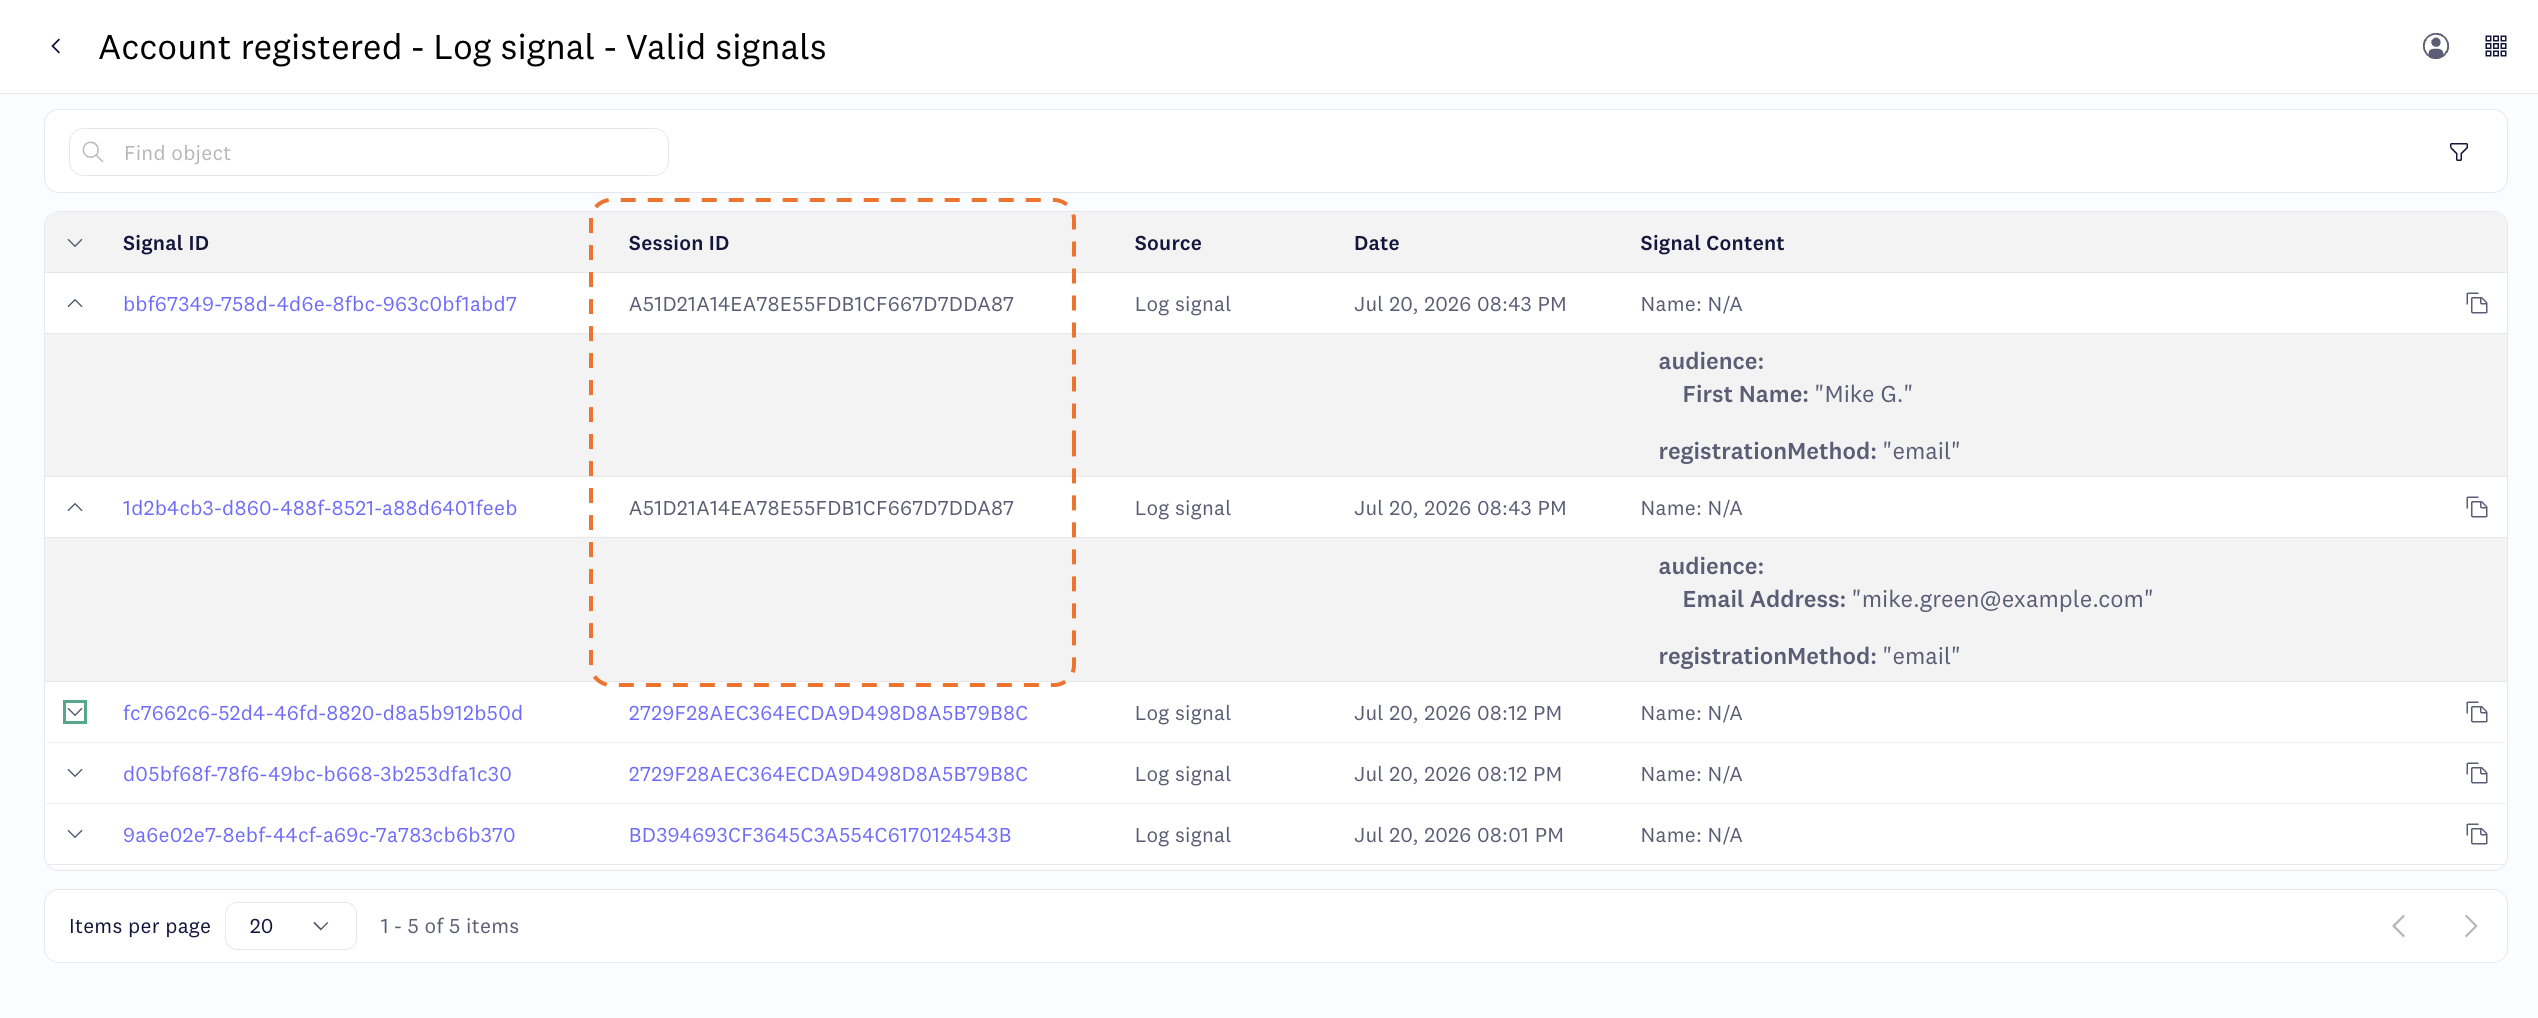Expand row 9a6e02e7-8ebf details

tap(75, 834)
